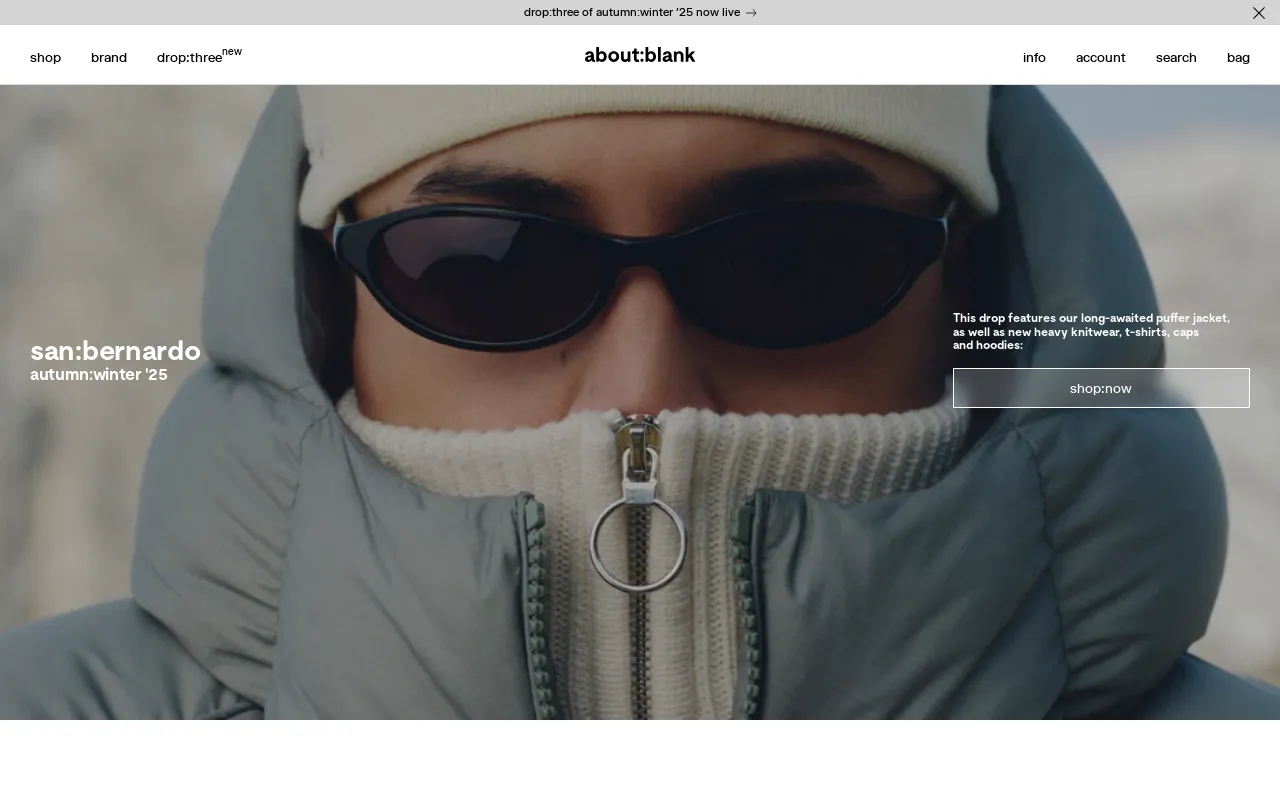Click the san:bernardo hero heading
The image size is (1280, 800).
[115, 351]
